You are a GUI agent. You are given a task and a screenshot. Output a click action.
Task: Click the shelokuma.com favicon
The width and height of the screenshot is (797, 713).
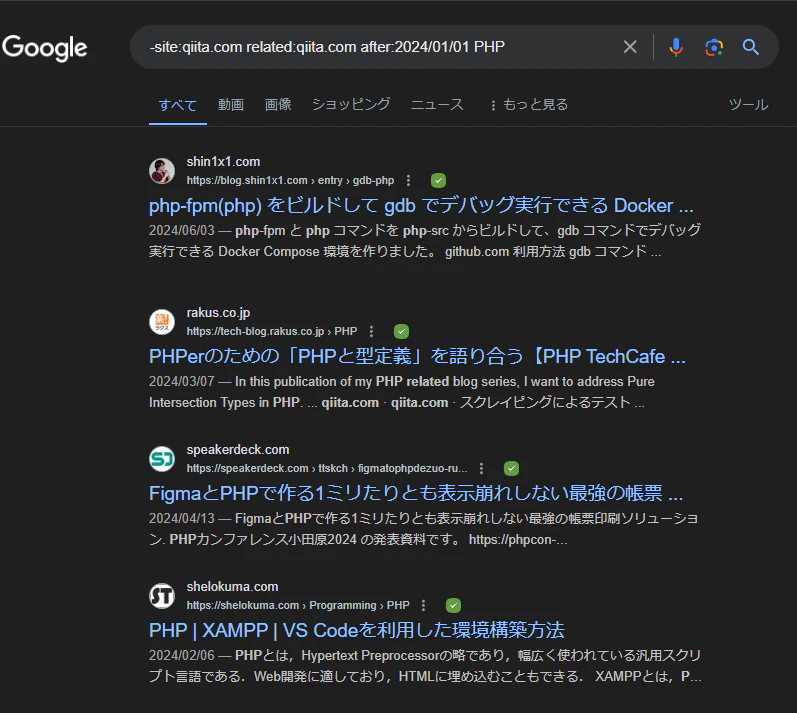coord(162,596)
